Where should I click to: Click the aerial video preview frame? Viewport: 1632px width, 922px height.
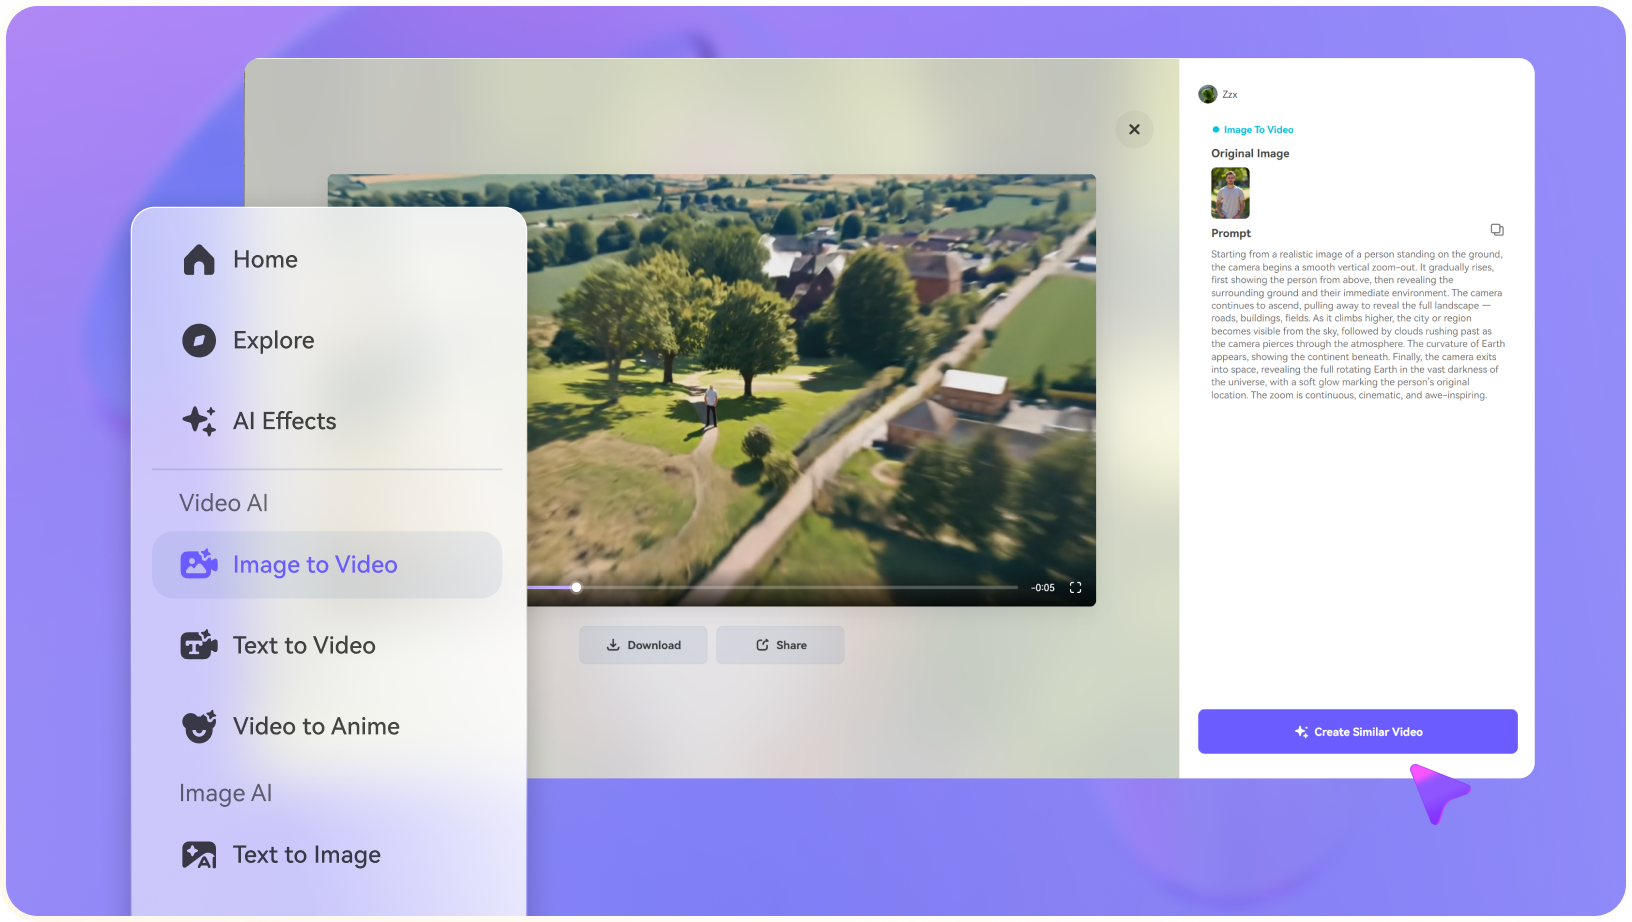(x=811, y=380)
